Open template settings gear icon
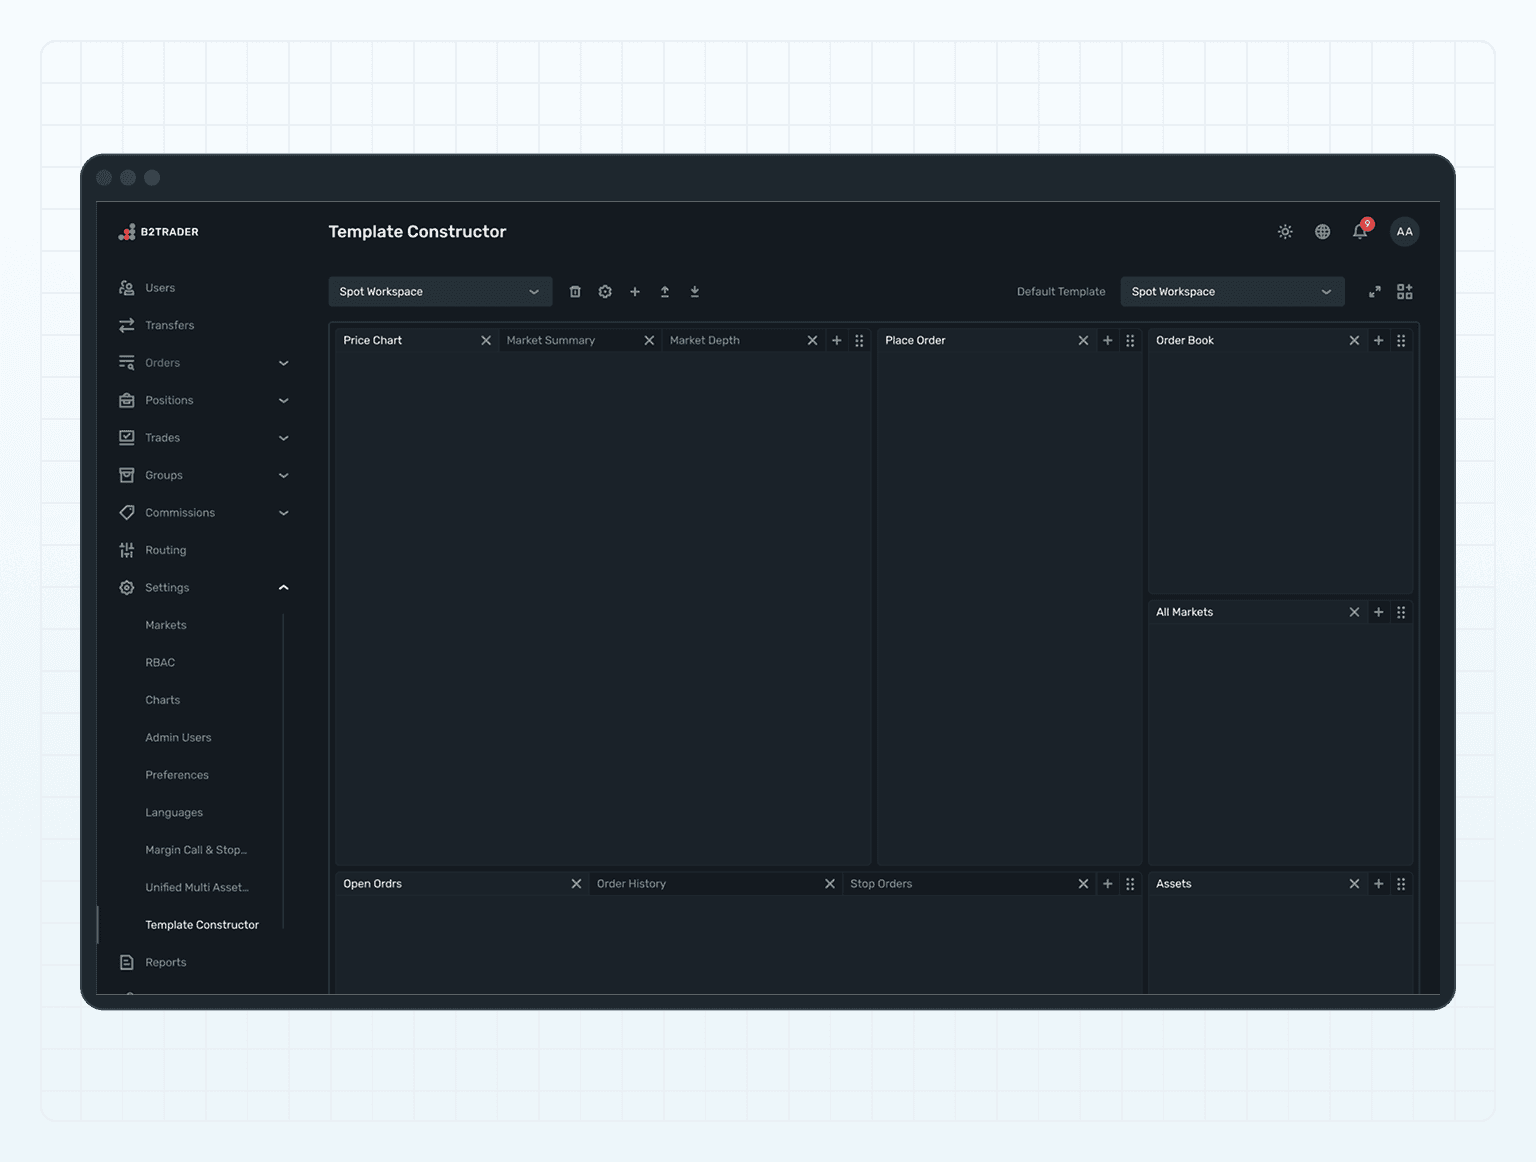Viewport: 1536px width, 1162px height. (x=605, y=292)
